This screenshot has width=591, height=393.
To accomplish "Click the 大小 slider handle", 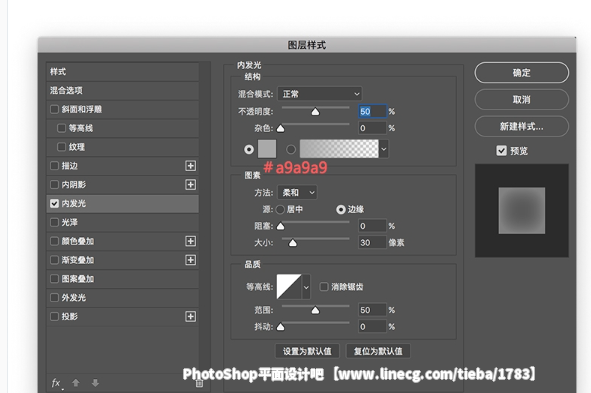I will coord(292,243).
